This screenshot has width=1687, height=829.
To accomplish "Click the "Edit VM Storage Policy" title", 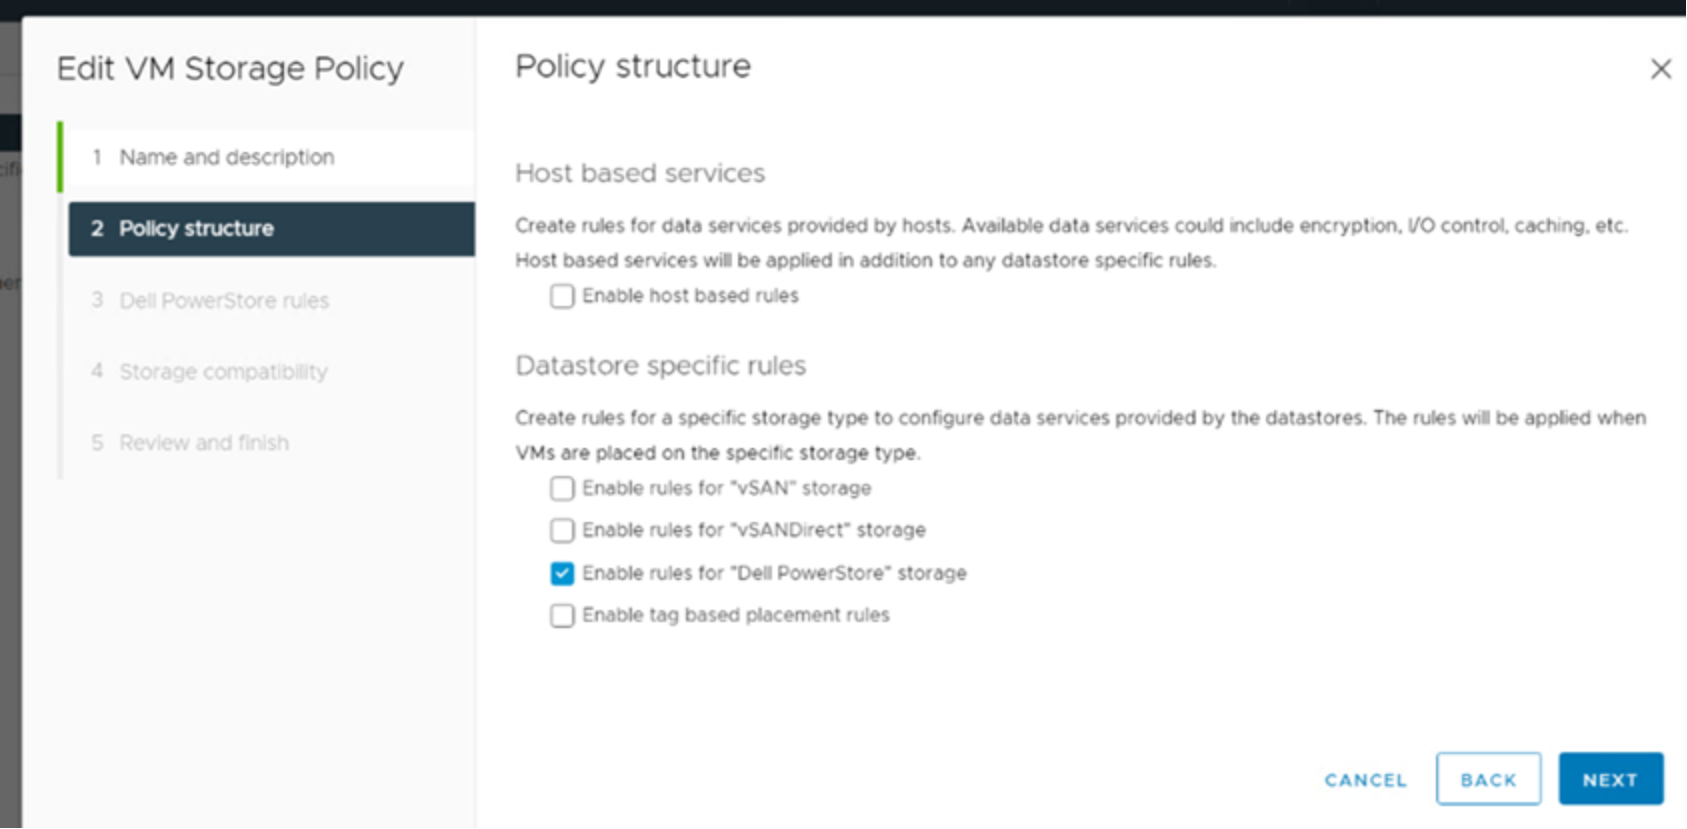I will (230, 69).
